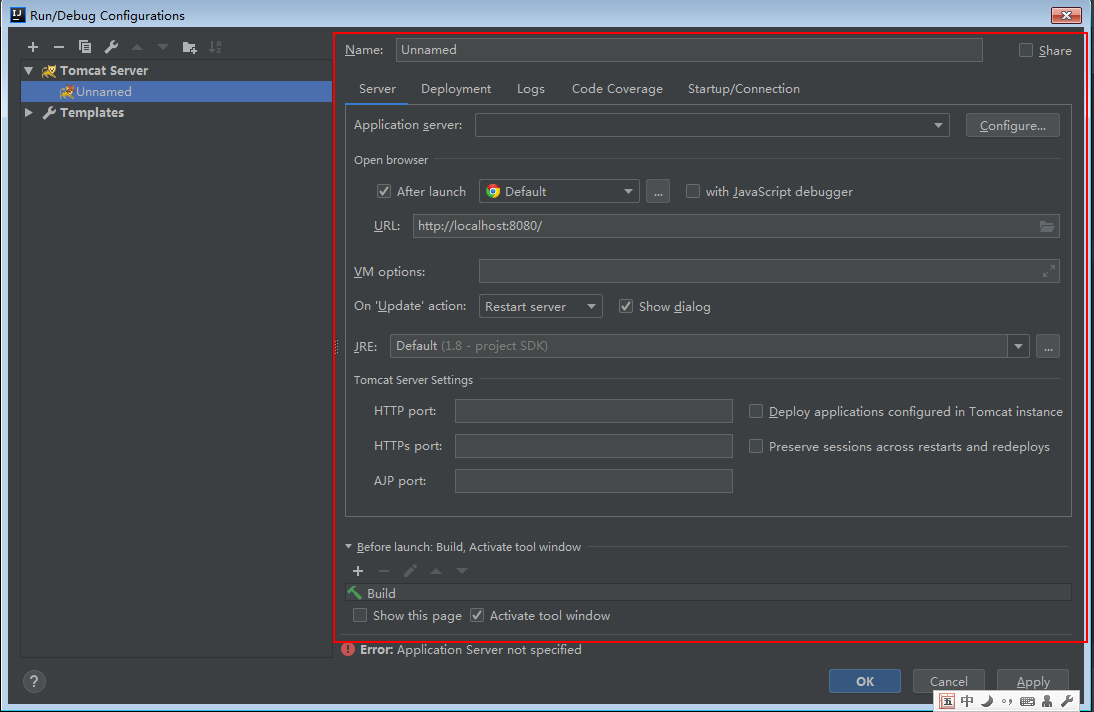This screenshot has height=712, width=1094.
Task: Click the VM options input field
Action: point(769,272)
